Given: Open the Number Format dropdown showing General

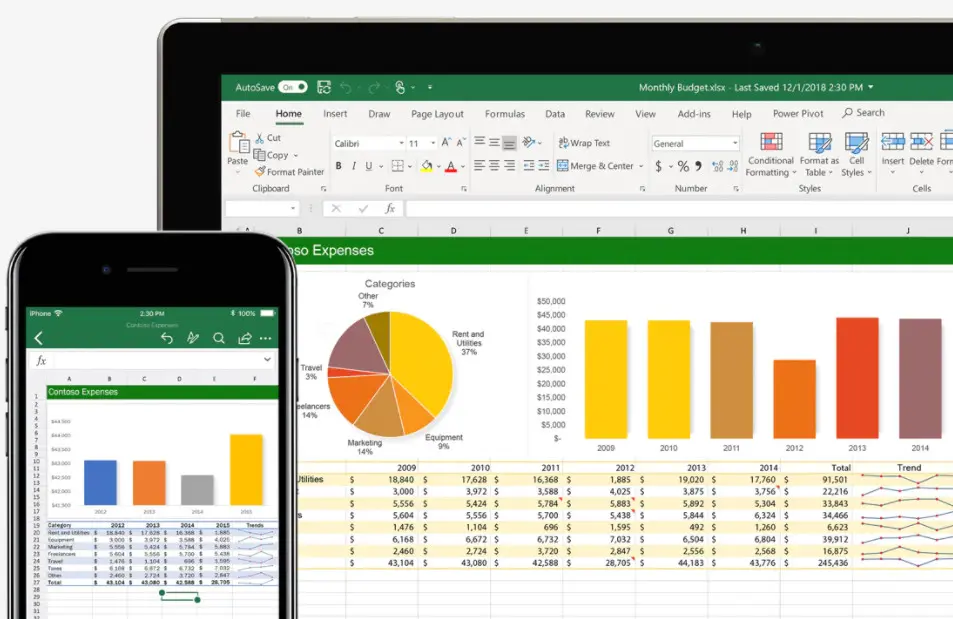Looking at the screenshot, I should click(x=695, y=143).
